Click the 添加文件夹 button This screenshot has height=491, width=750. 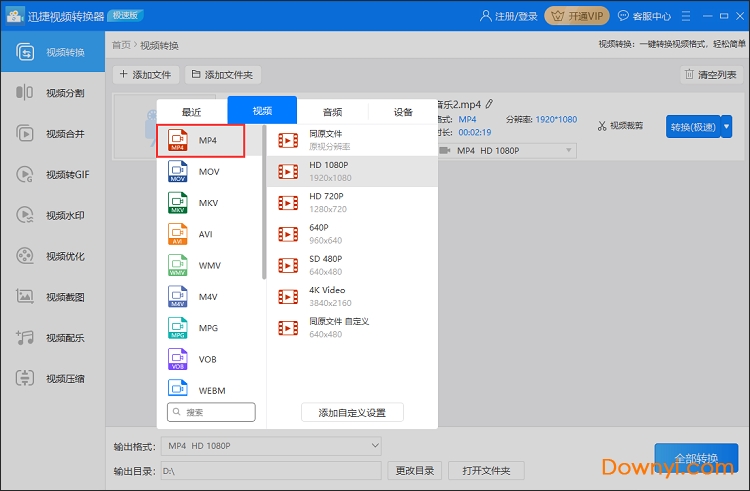tap(223, 75)
